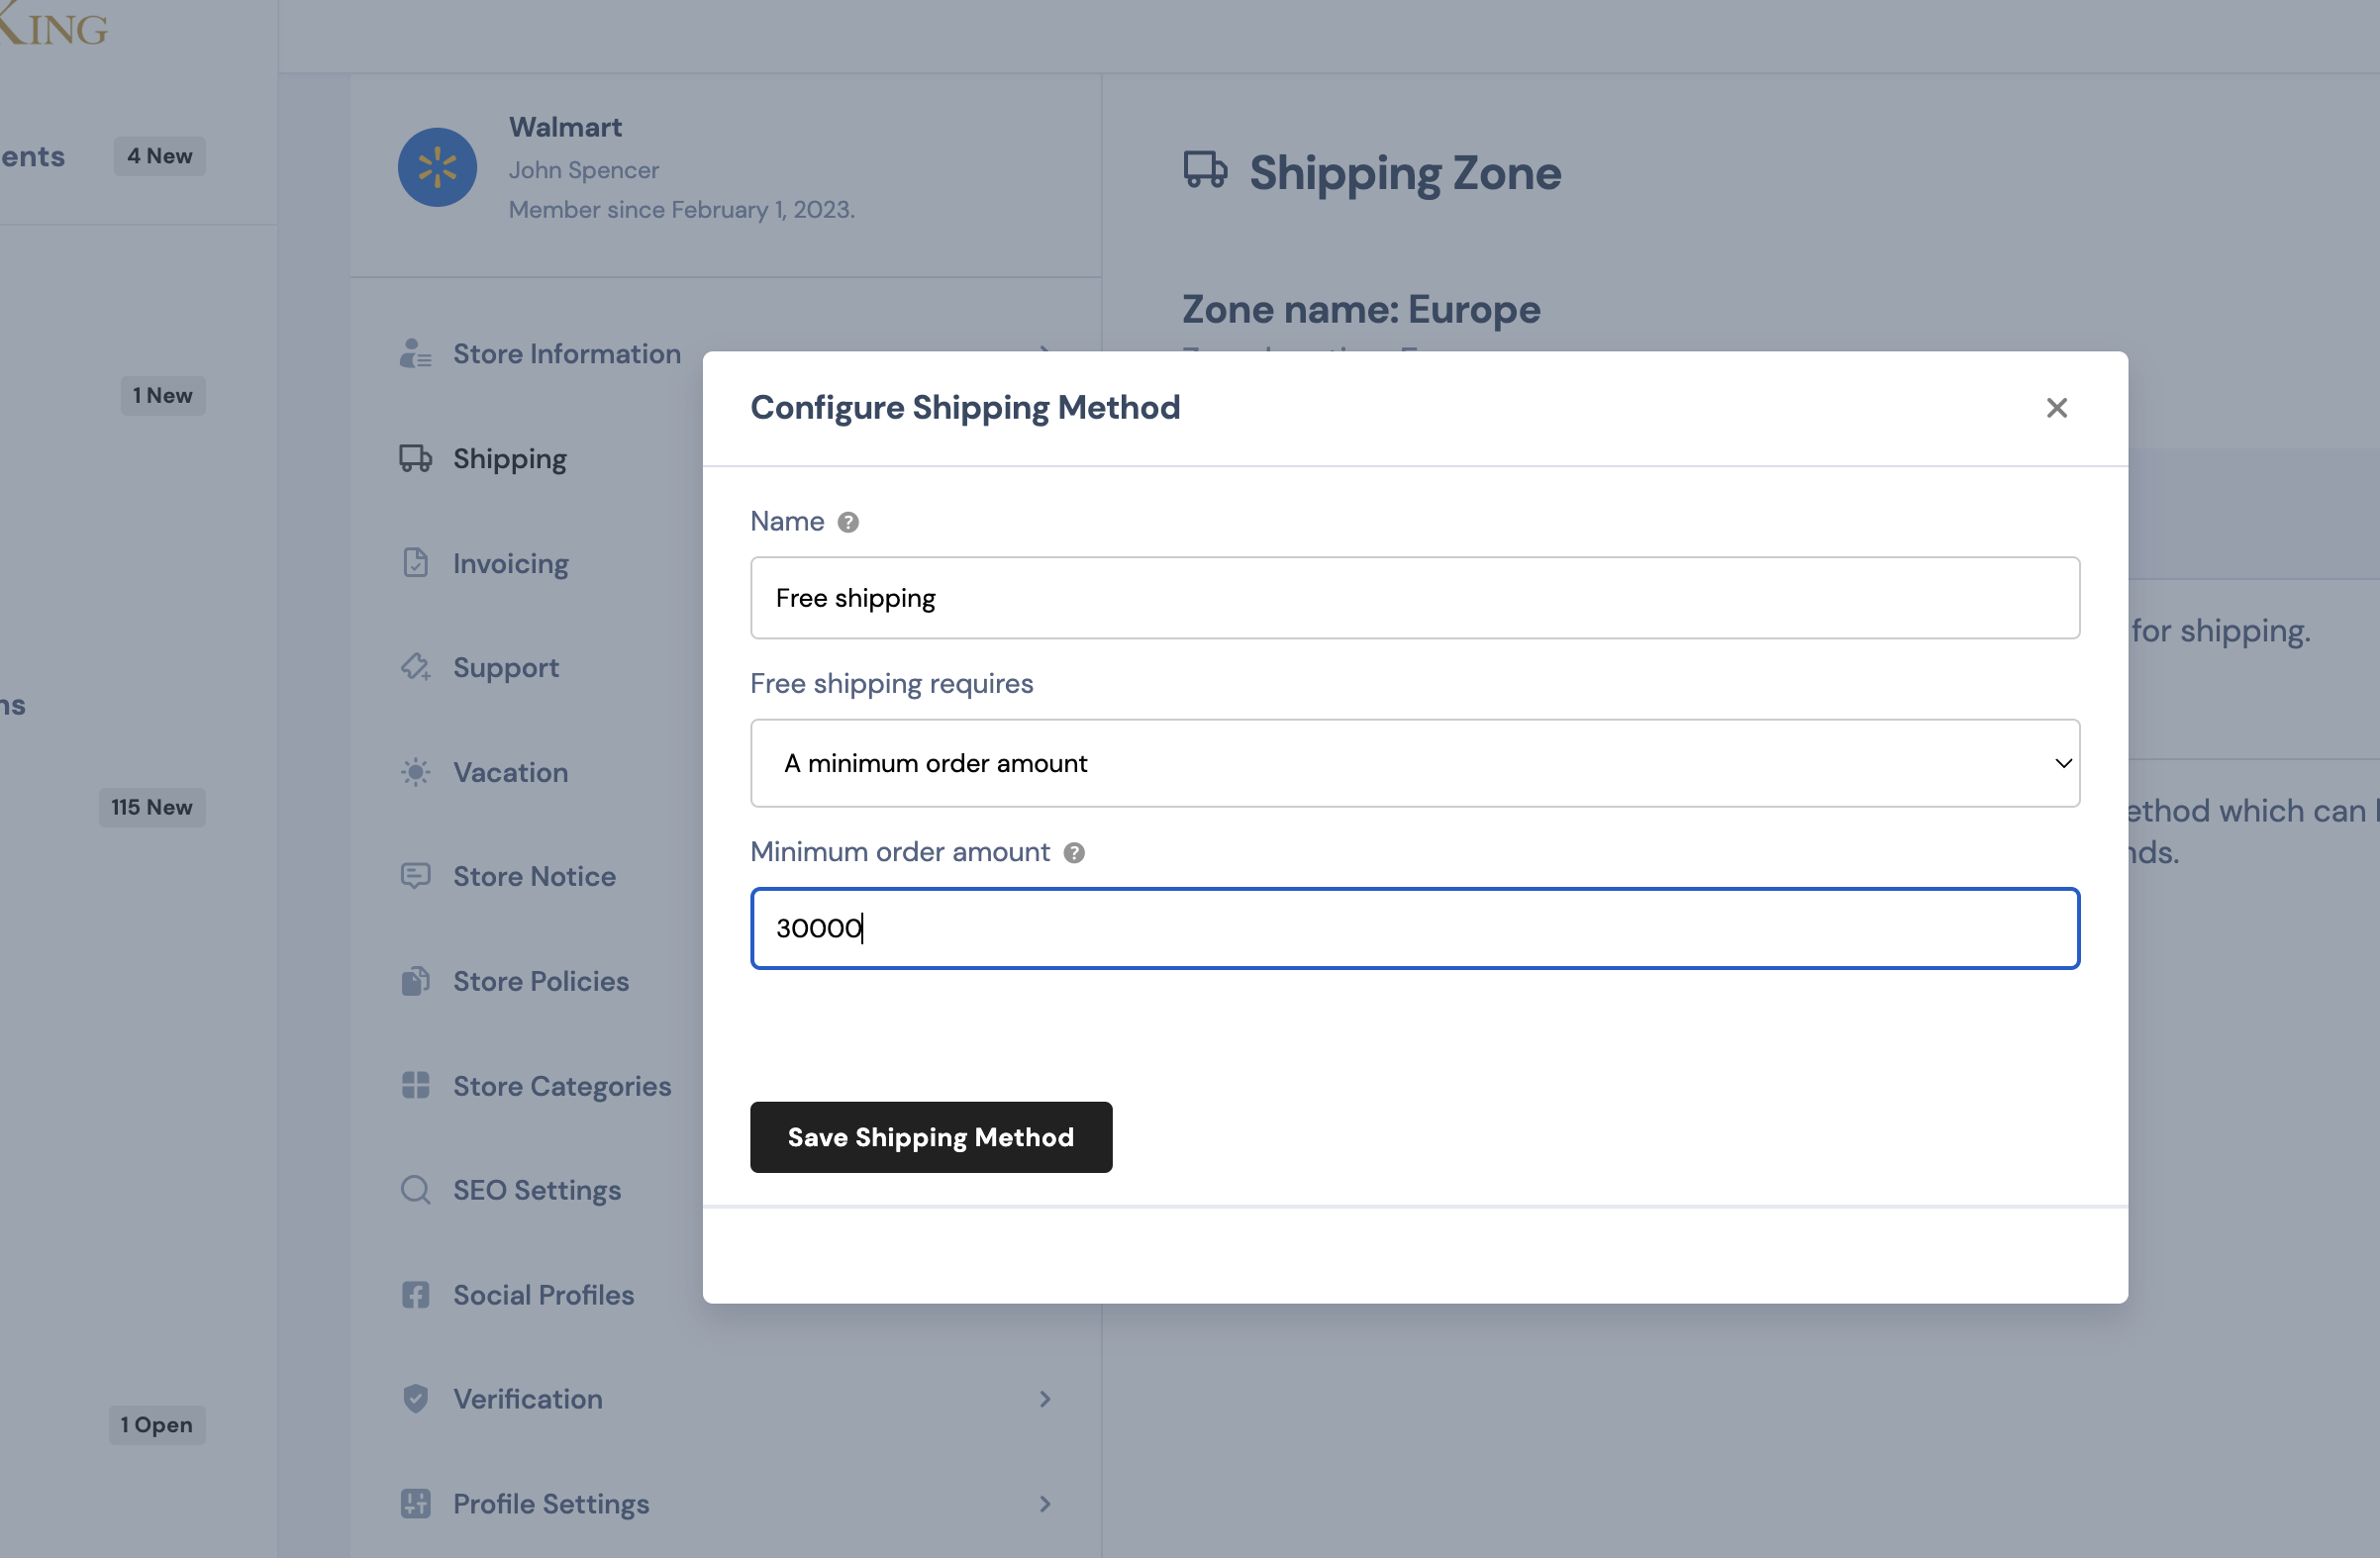
Task: Go to Shipping settings
Action: (509, 459)
